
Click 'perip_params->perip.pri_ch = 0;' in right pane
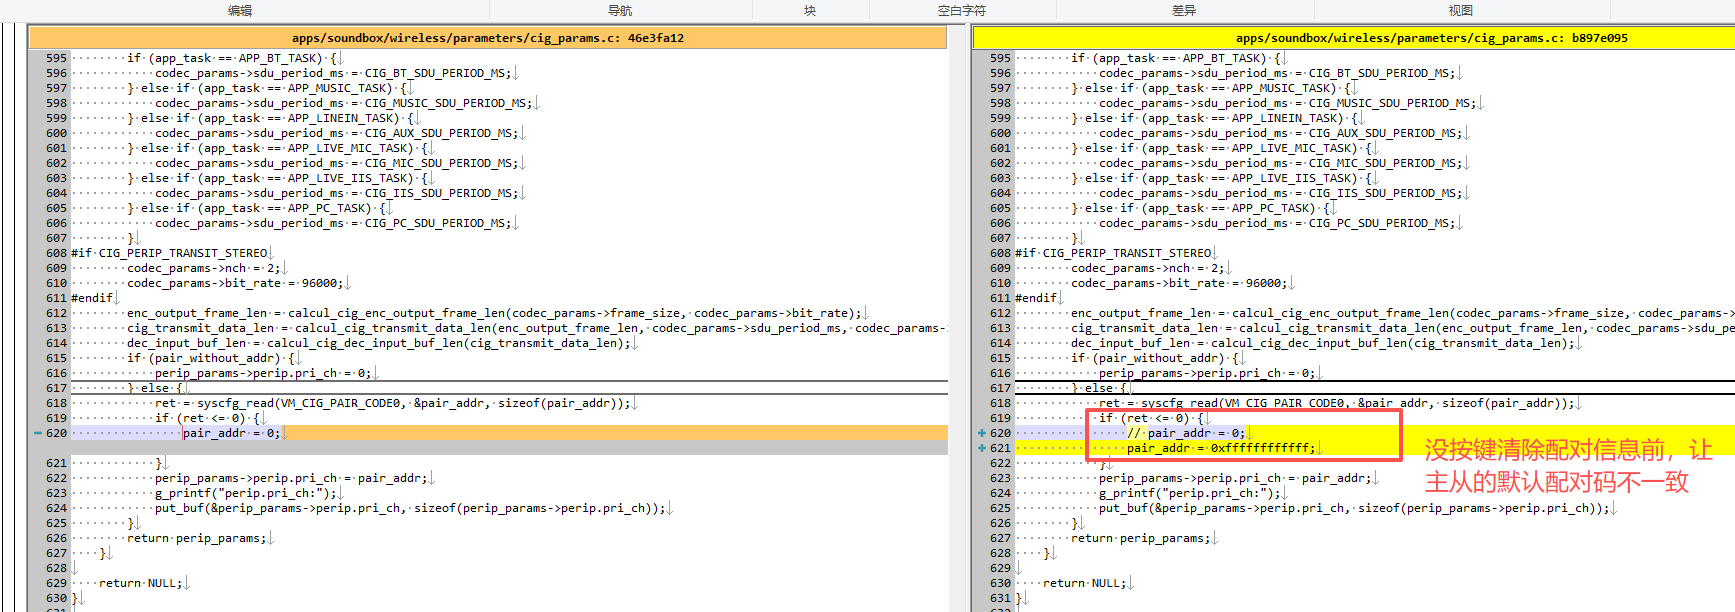[x=1208, y=373]
